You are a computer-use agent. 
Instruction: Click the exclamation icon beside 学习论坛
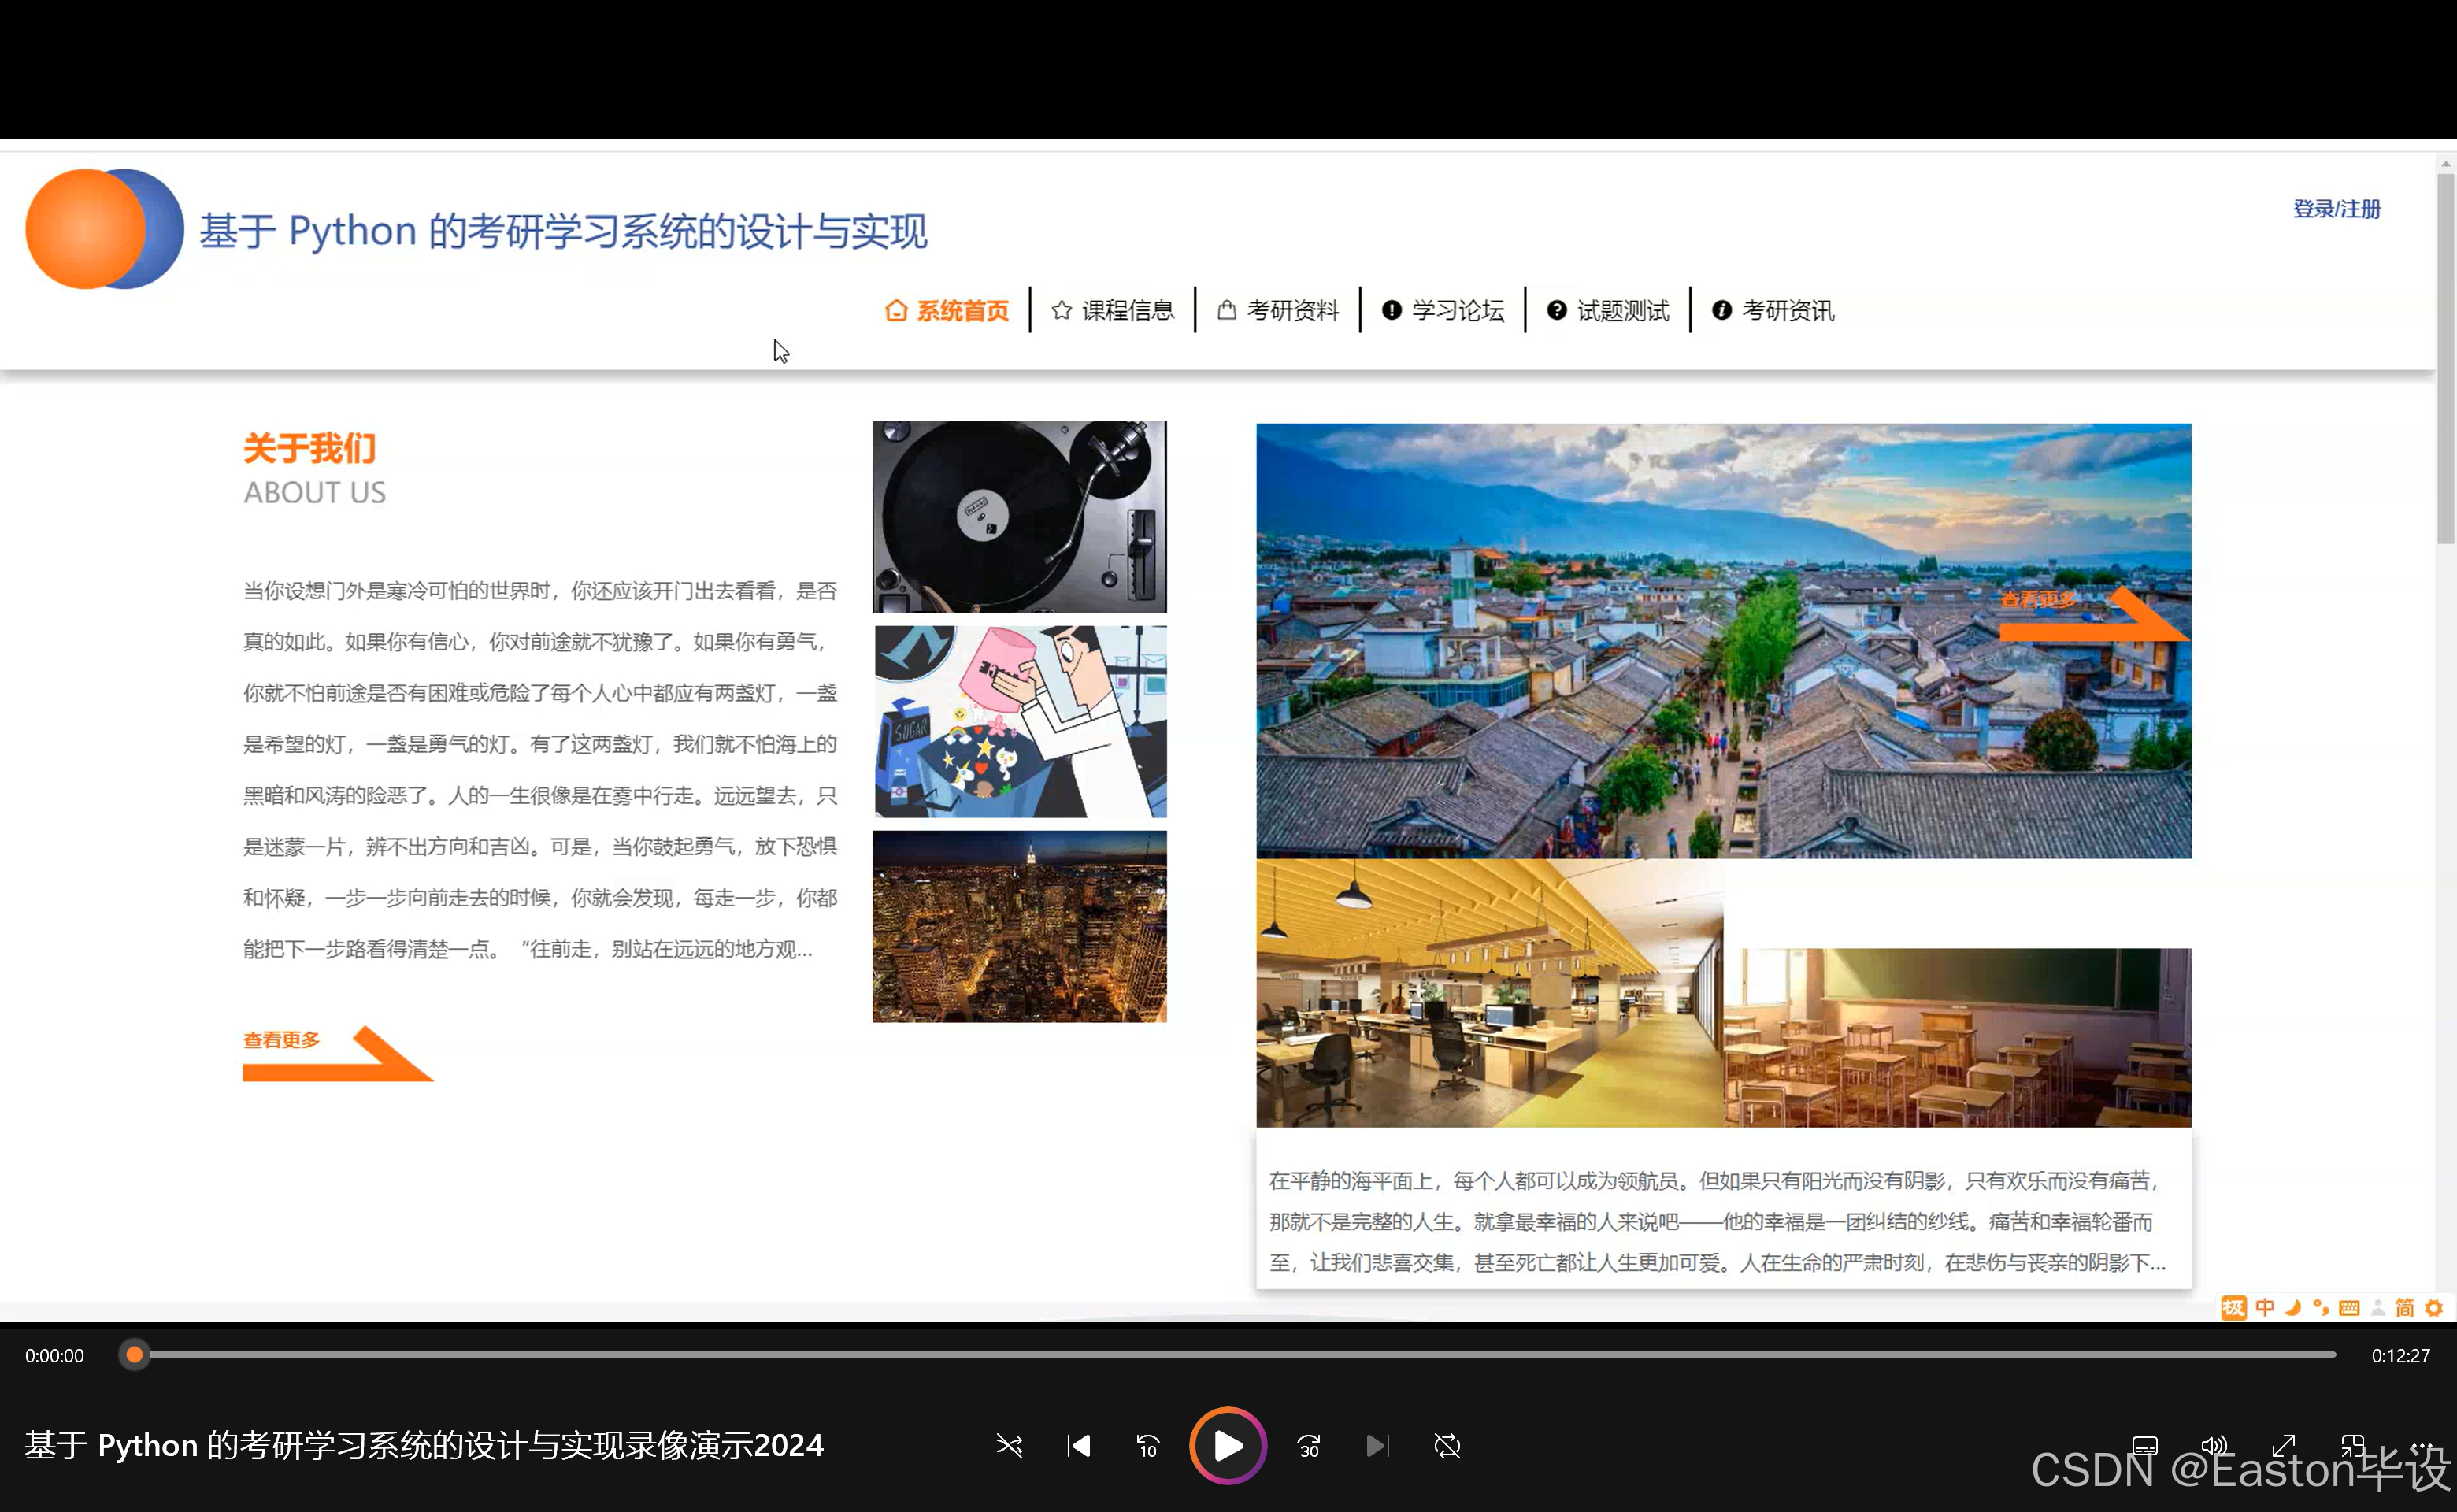[1391, 310]
